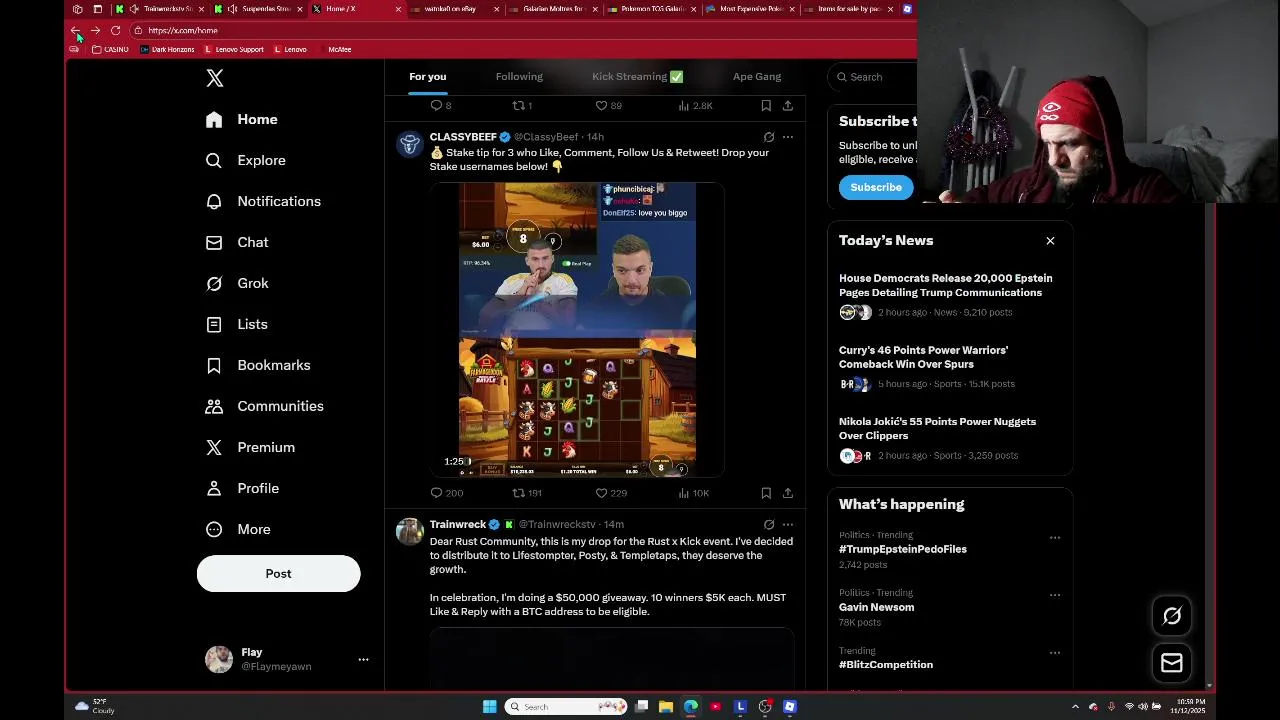Open Notifications in the sidebar

click(263, 202)
